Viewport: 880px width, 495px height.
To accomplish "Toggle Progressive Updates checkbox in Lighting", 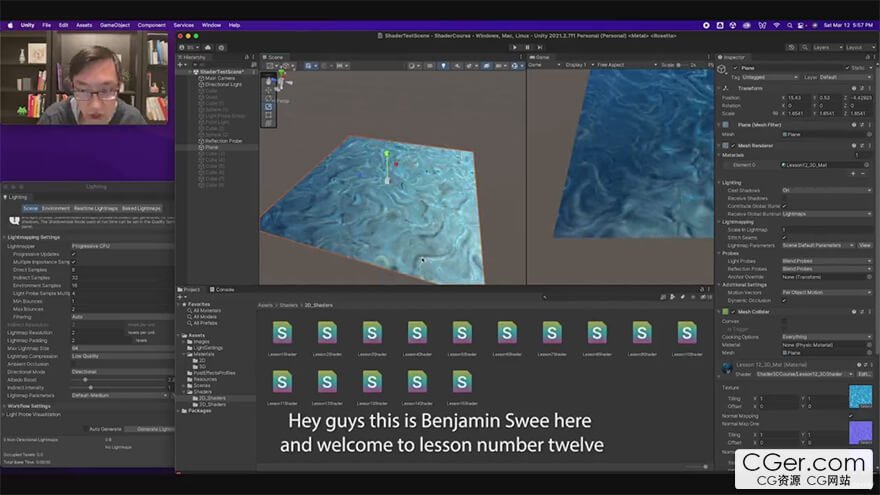I will [x=73, y=254].
